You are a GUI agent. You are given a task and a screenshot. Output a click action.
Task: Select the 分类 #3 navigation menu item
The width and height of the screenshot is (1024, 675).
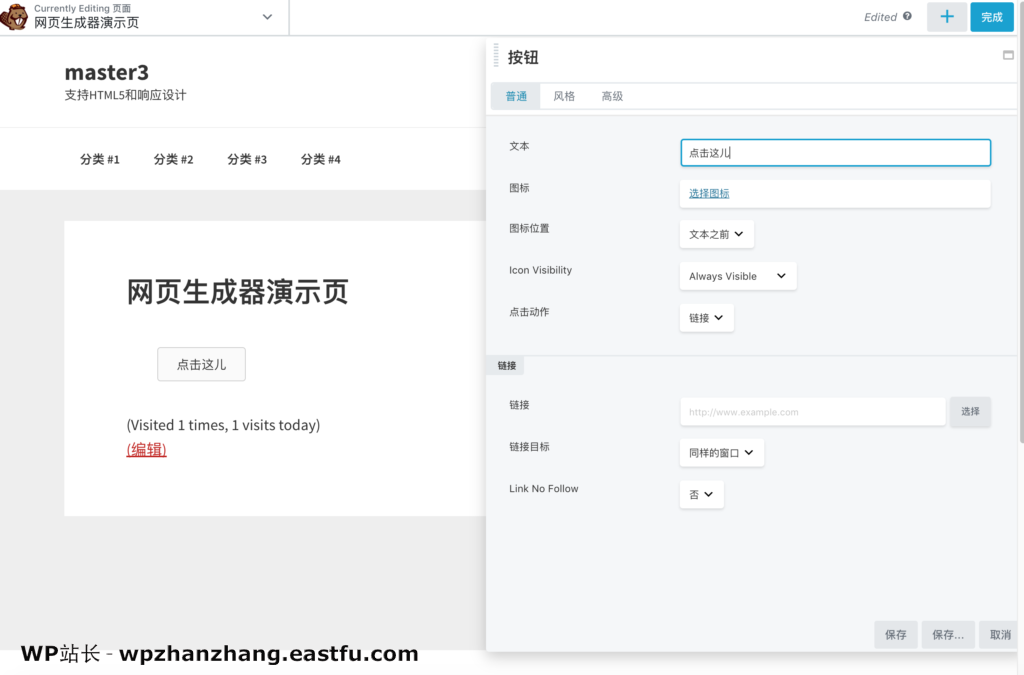[x=246, y=159]
